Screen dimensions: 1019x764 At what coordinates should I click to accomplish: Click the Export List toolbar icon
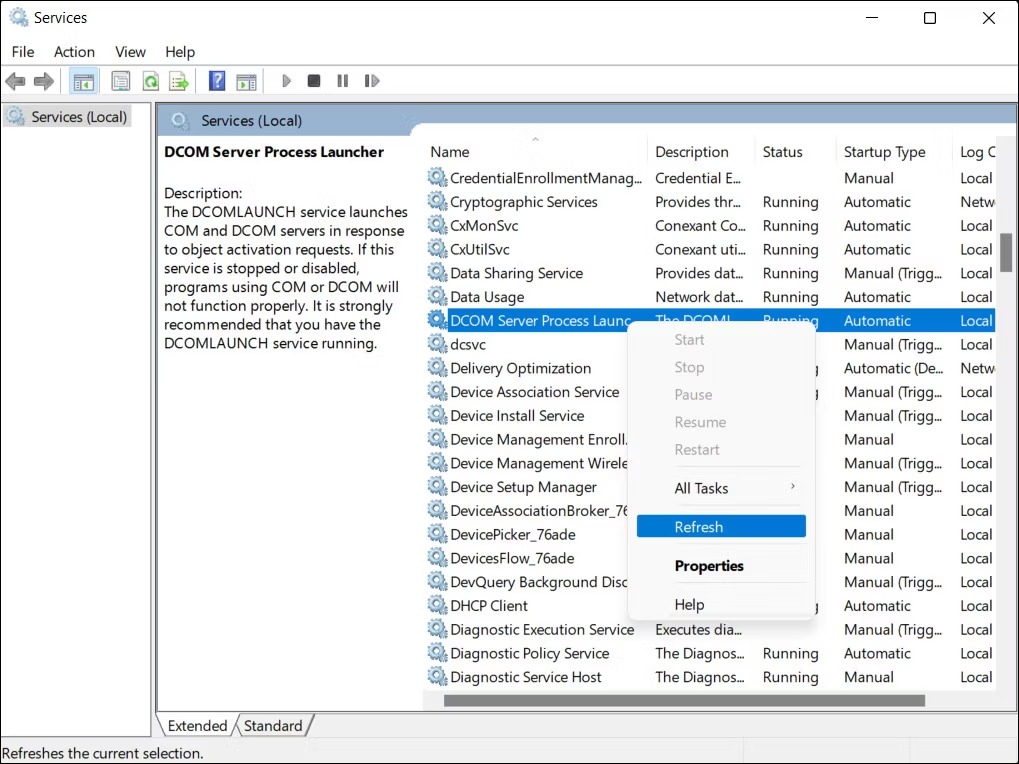tap(179, 81)
